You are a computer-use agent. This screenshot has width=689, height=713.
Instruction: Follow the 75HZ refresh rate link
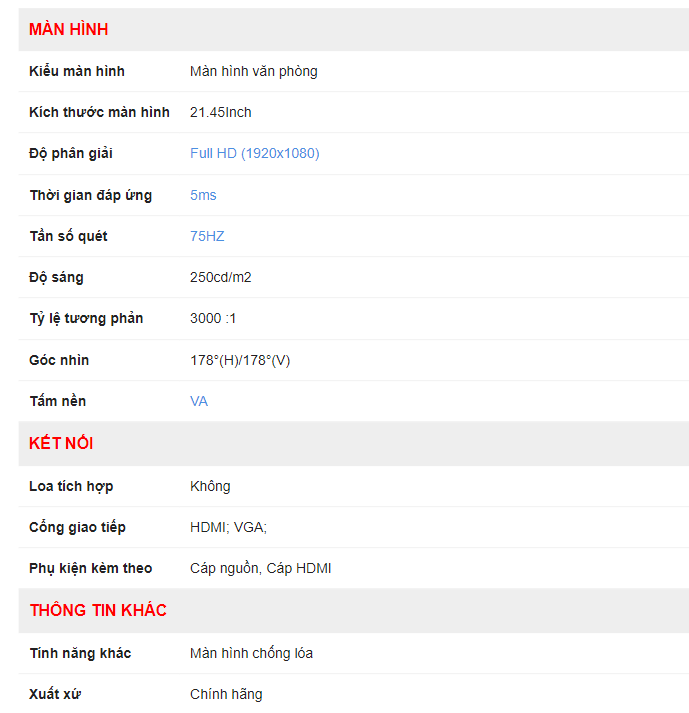[207, 236]
